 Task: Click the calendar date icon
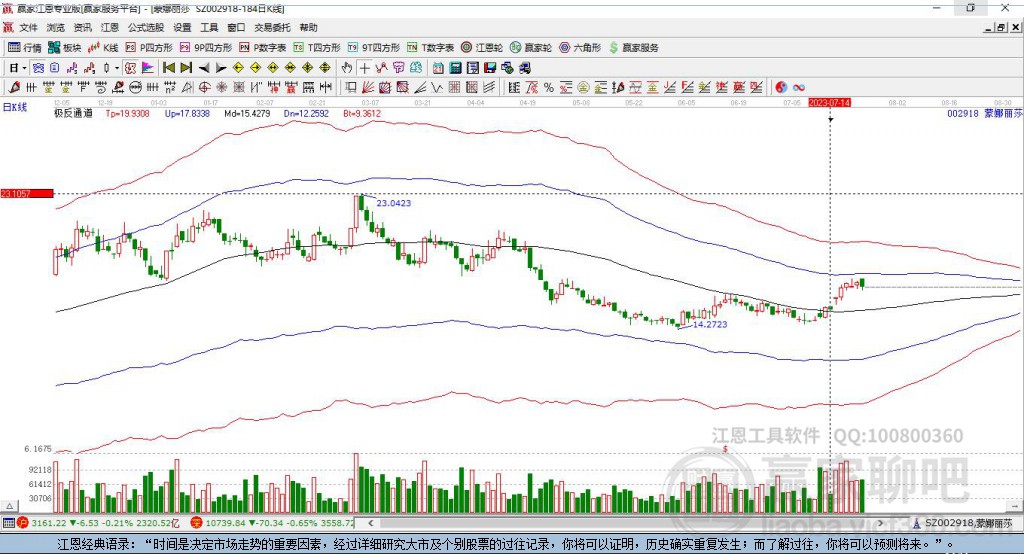[438, 68]
